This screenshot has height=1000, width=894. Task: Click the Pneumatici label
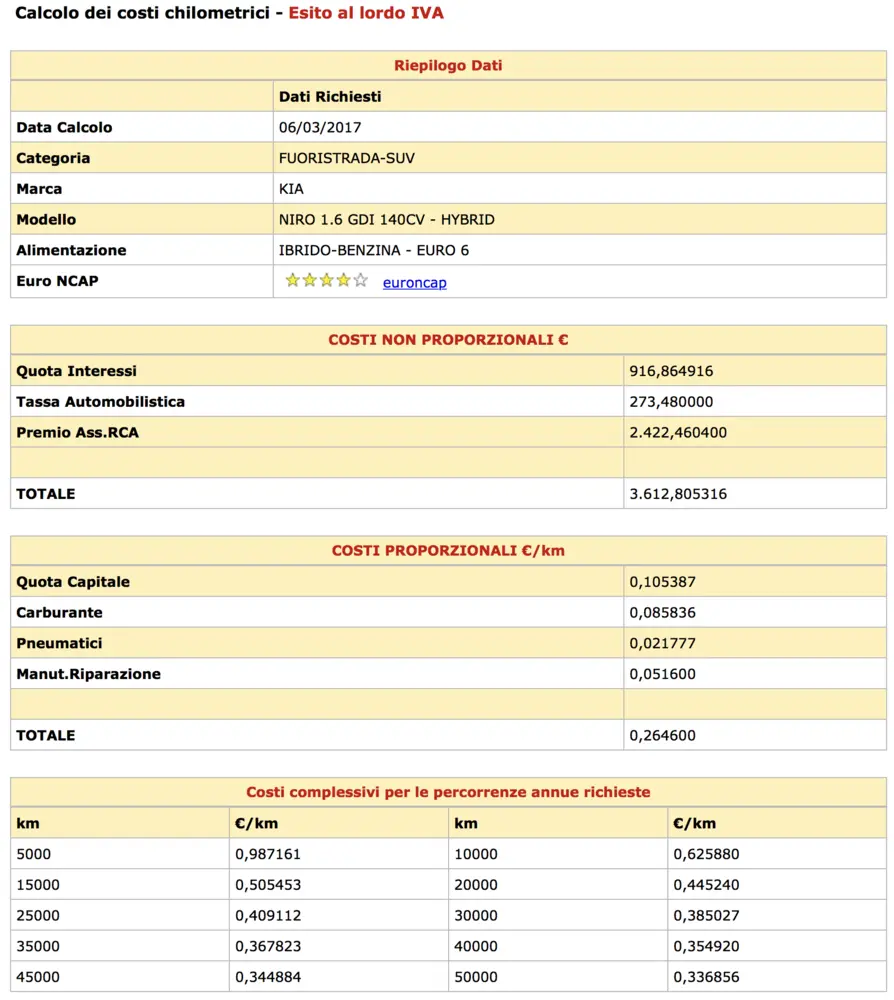(59, 643)
